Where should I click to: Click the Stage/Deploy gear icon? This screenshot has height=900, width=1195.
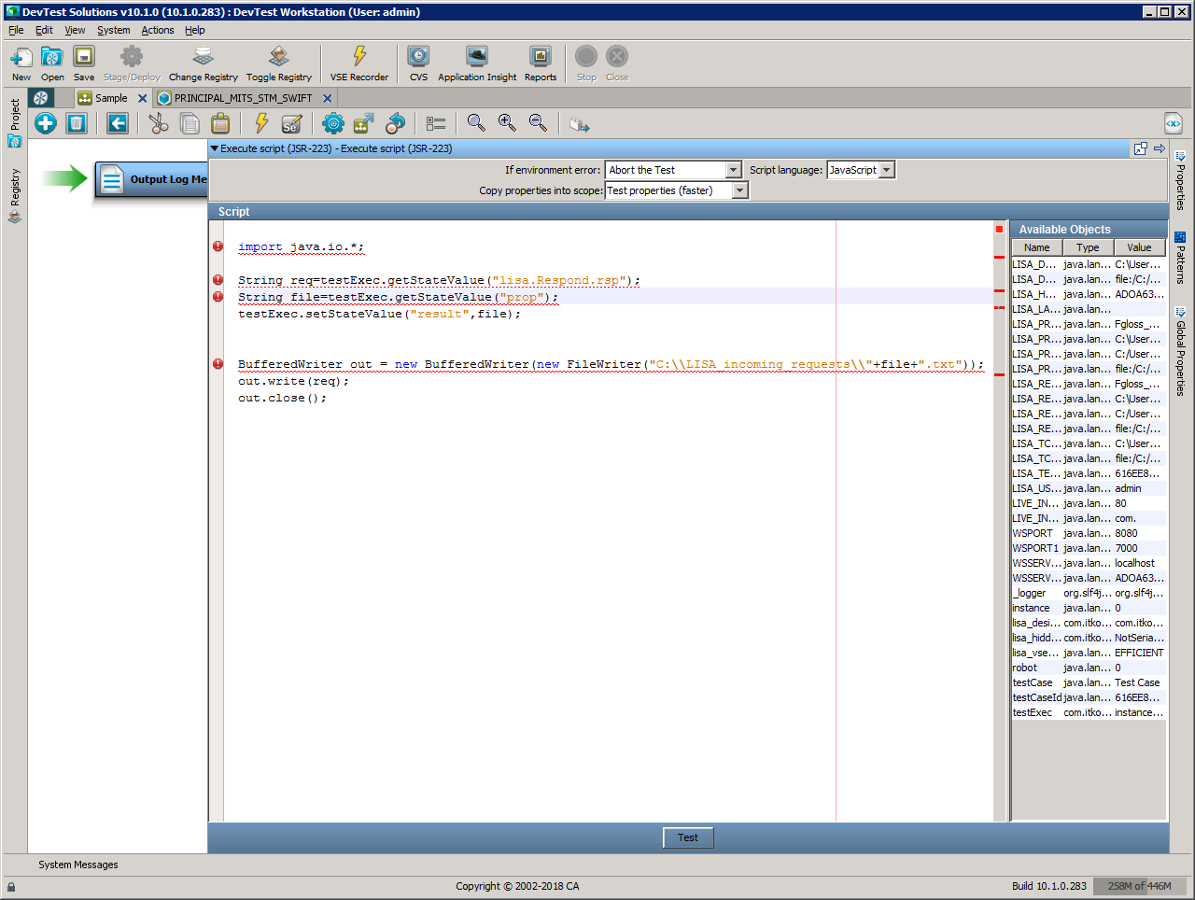pos(132,63)
